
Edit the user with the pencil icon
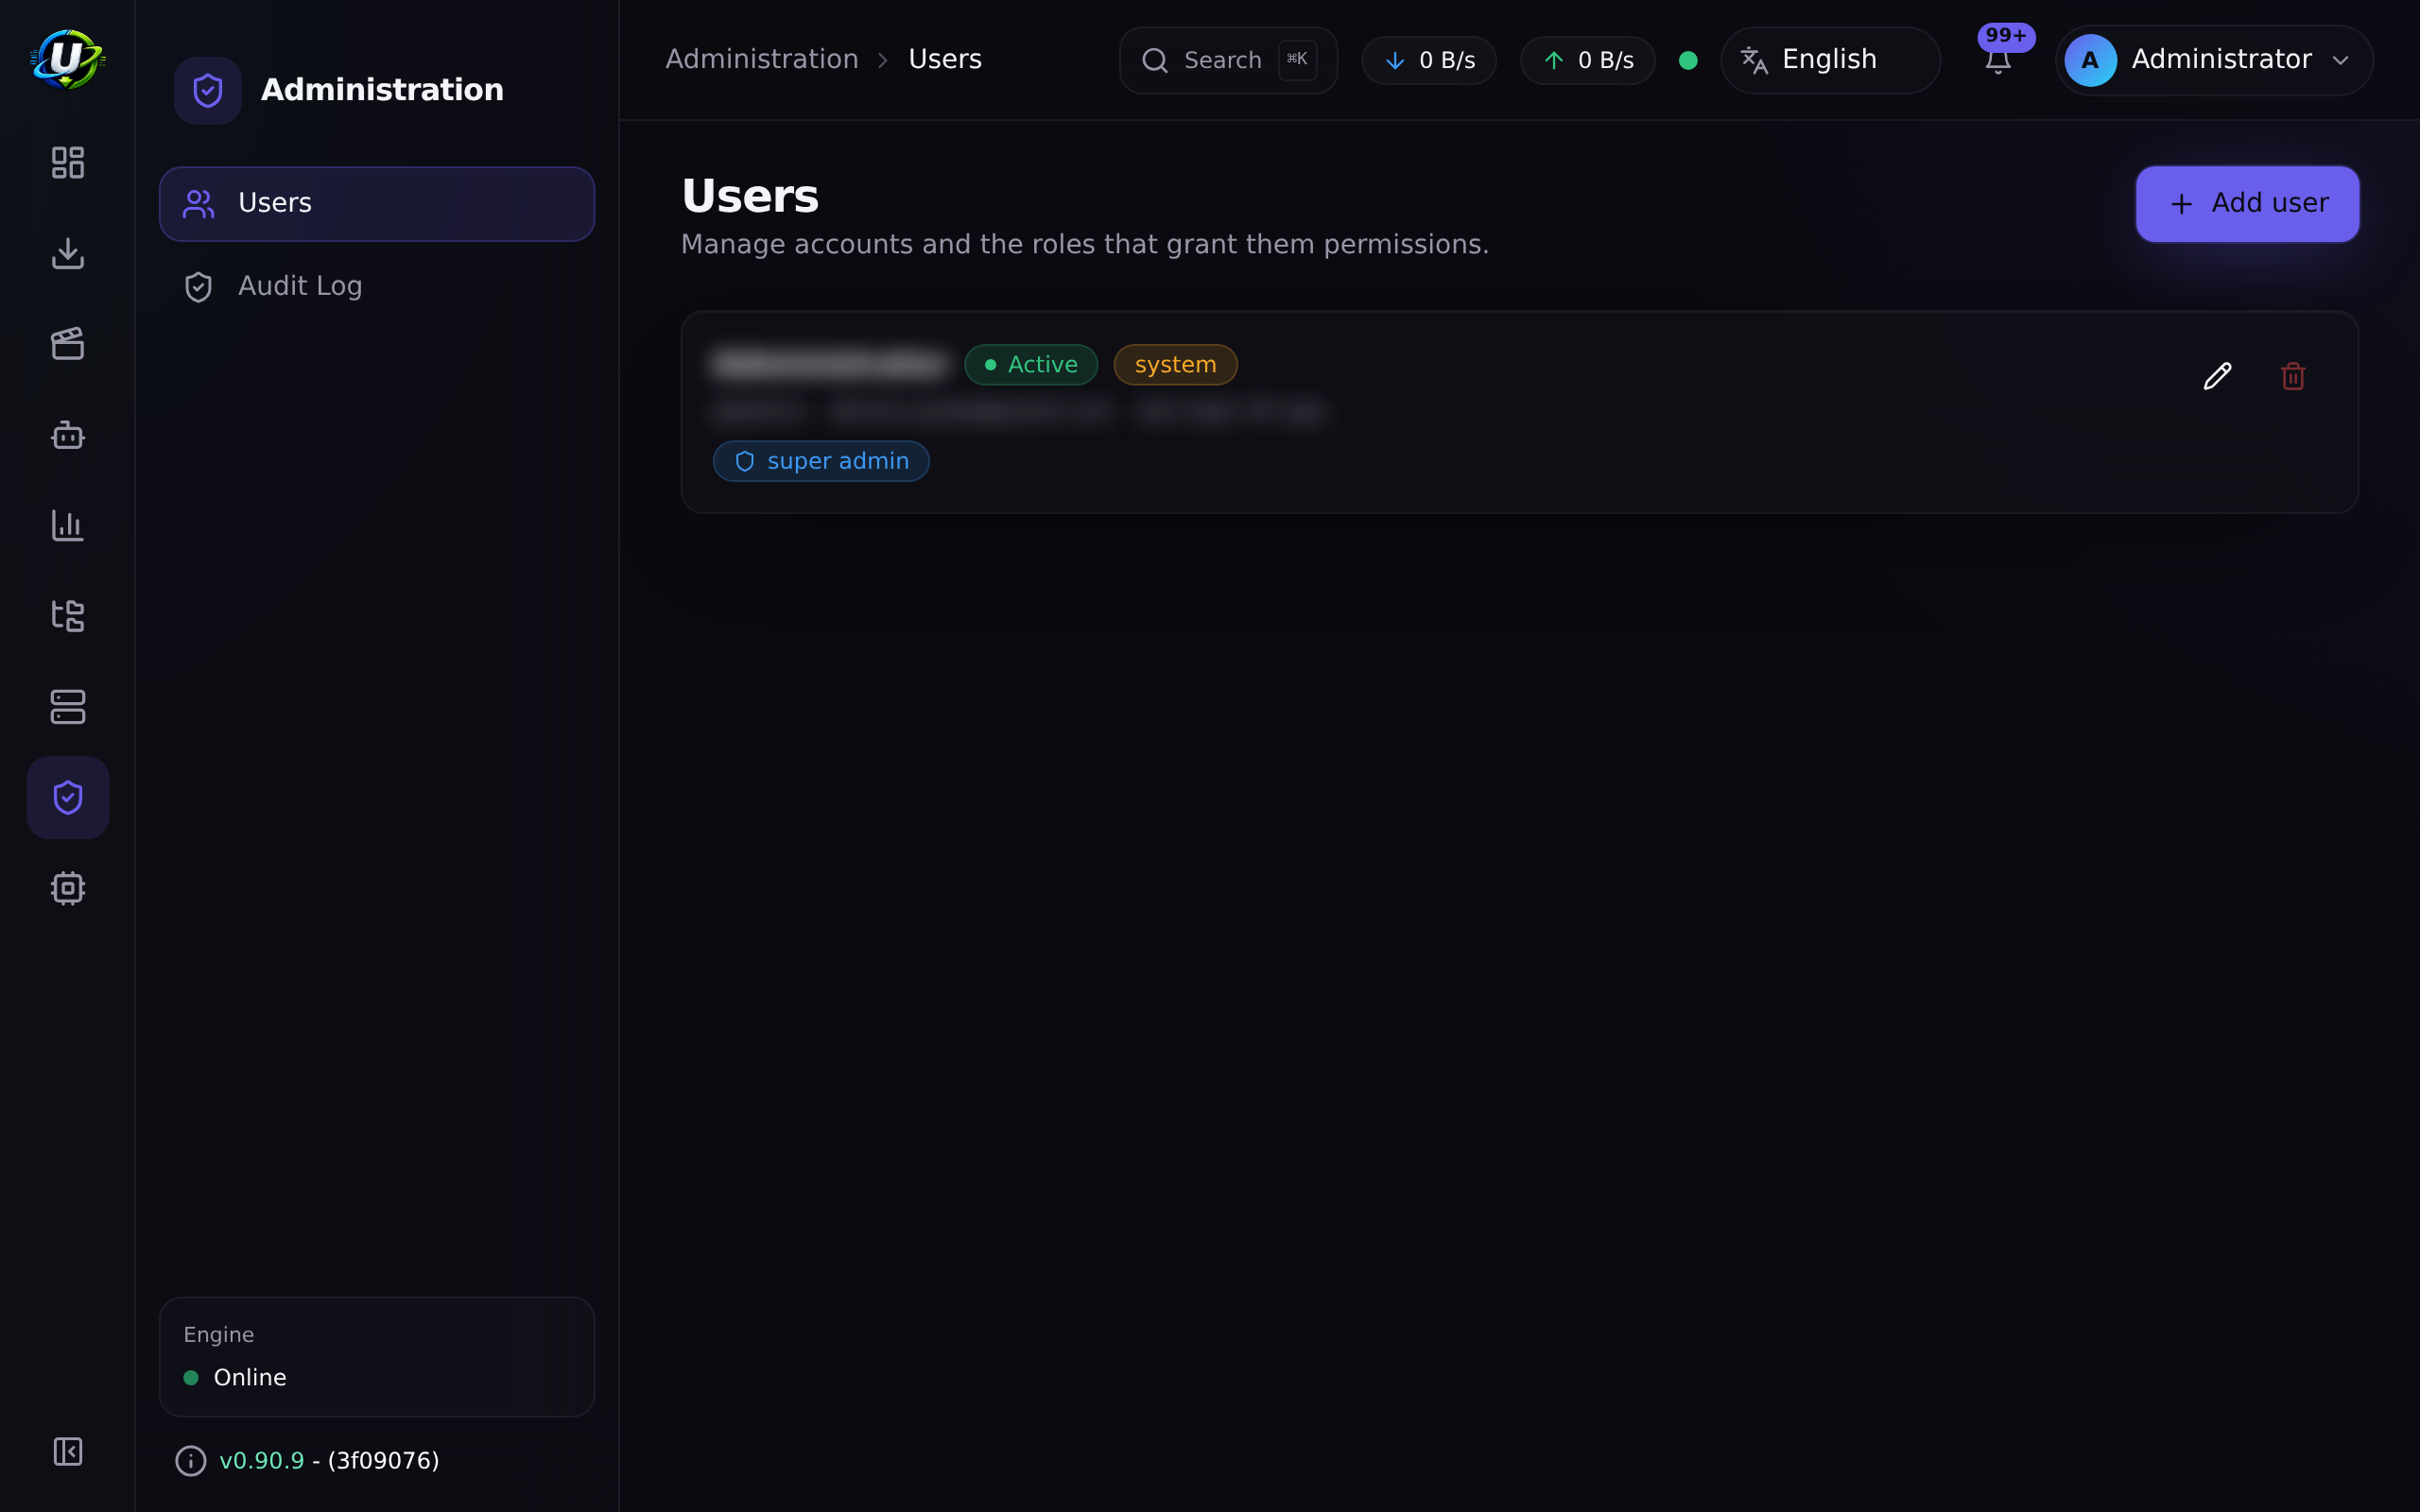pyautogui.click(x=2217, y=376)
